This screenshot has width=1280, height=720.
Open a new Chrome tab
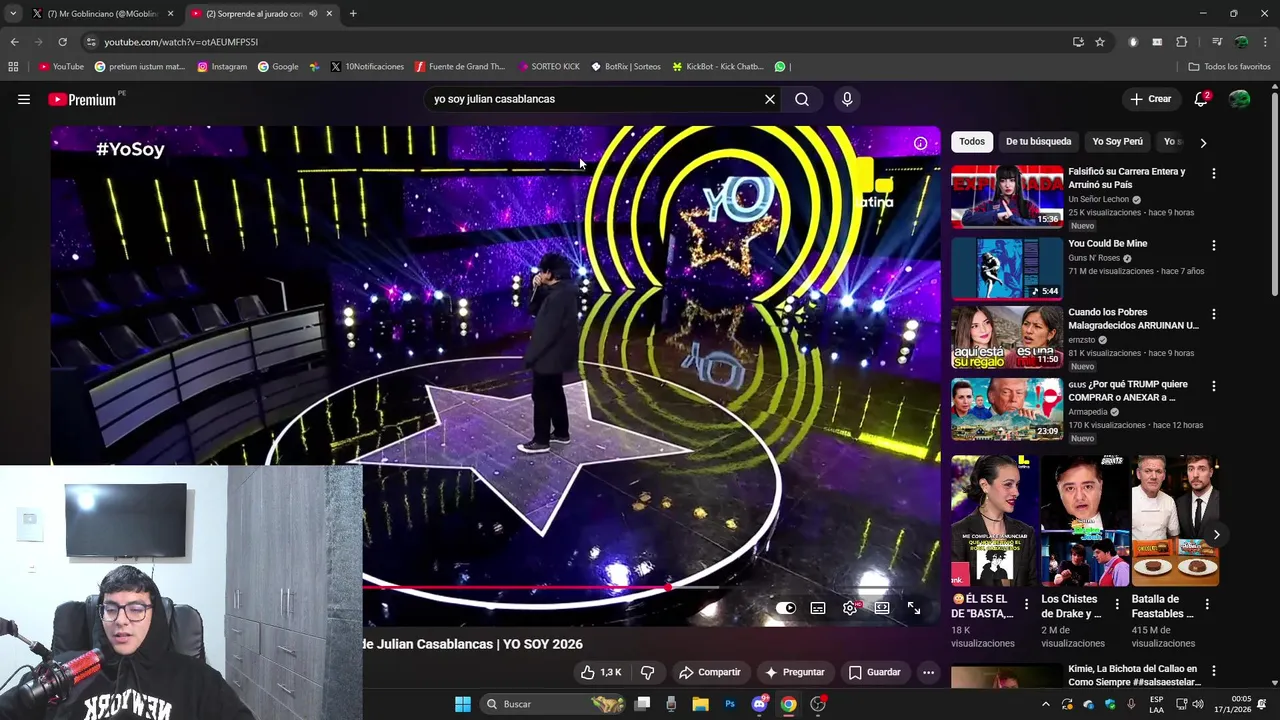point(353,14)
